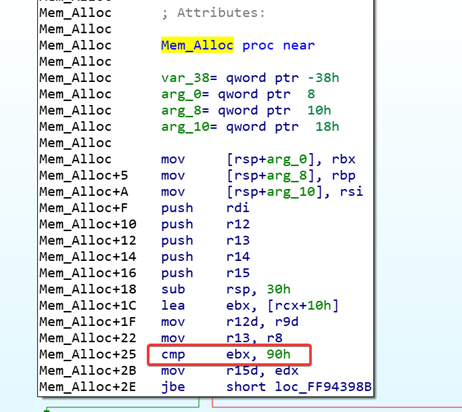462x412 pixels.
Task: Click address label Mem_Alloc+14
Action: (88, 257)
